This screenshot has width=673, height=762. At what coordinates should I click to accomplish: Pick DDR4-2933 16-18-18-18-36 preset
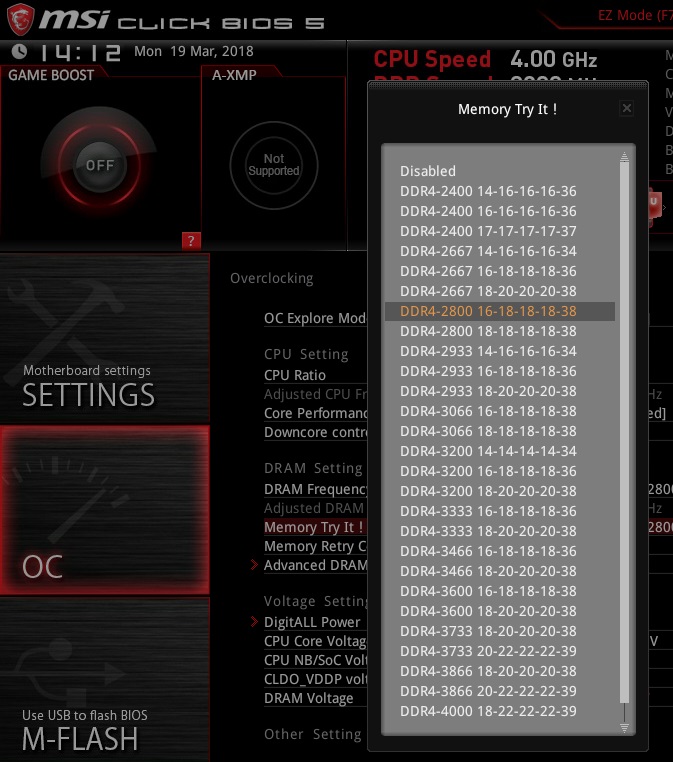488,371
